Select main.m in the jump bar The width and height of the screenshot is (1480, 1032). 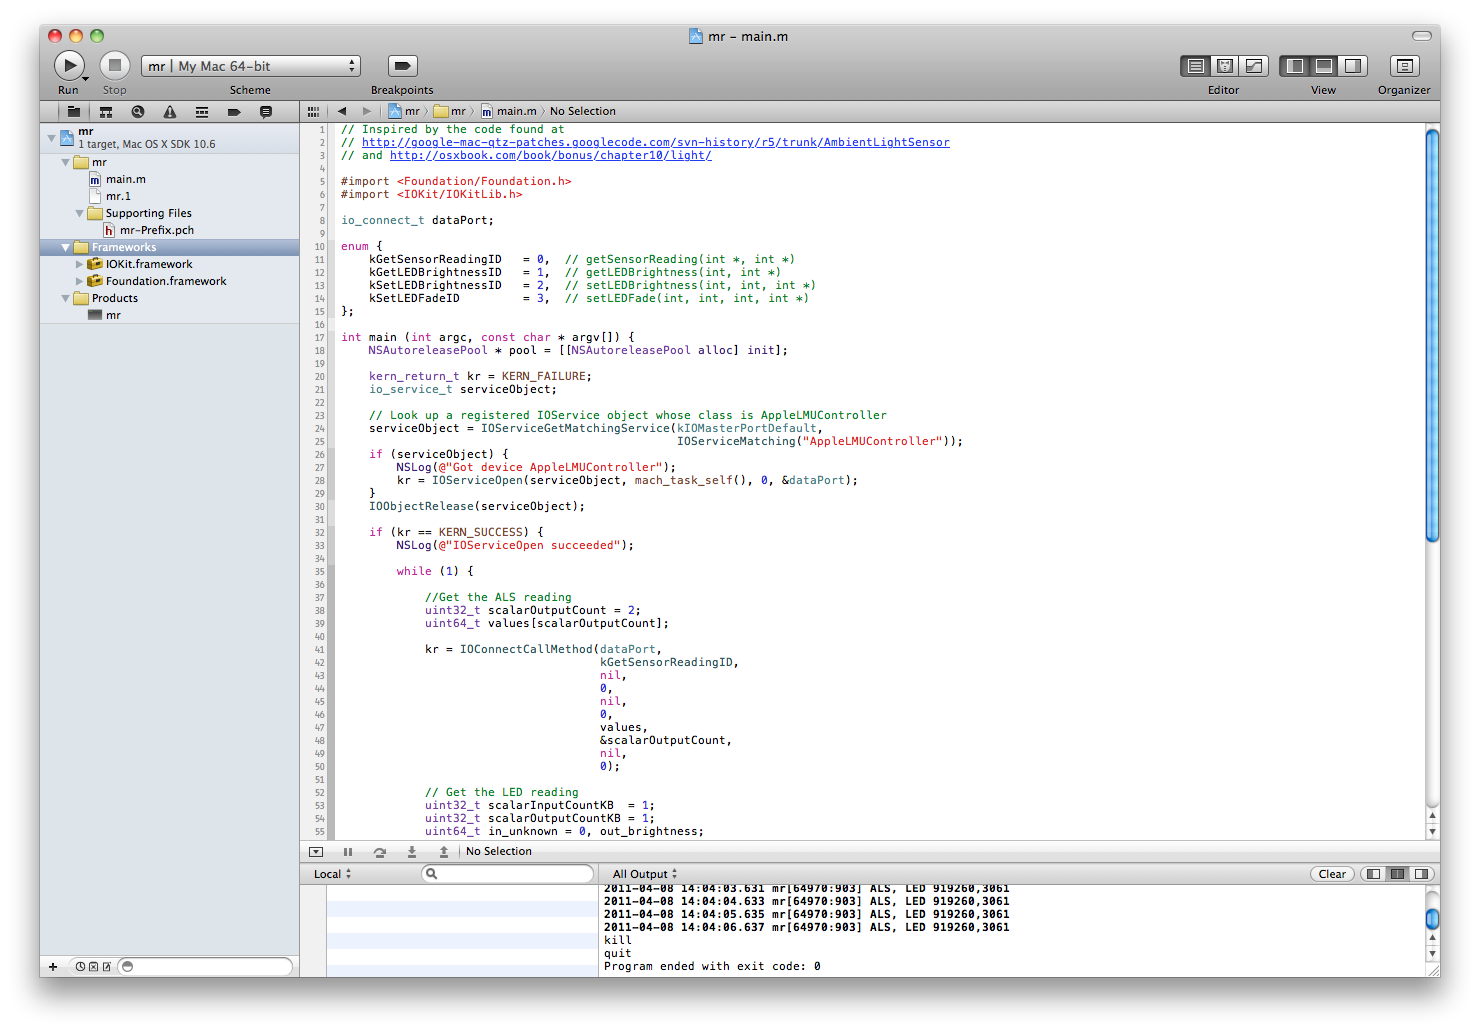(x=516, y=112)
